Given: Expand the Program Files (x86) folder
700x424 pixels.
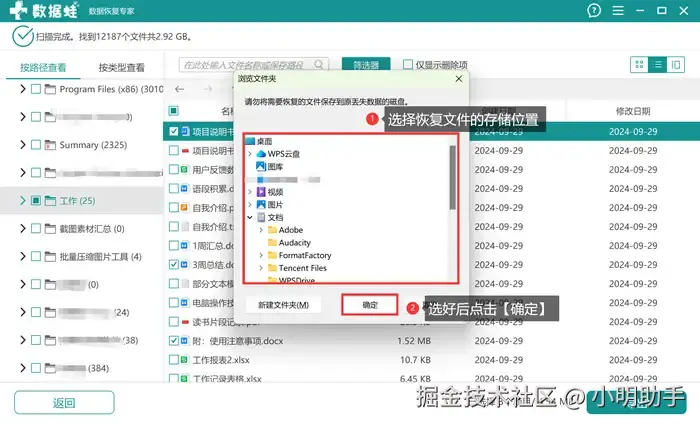Looking at the screenshot, I should pos(22,89).
